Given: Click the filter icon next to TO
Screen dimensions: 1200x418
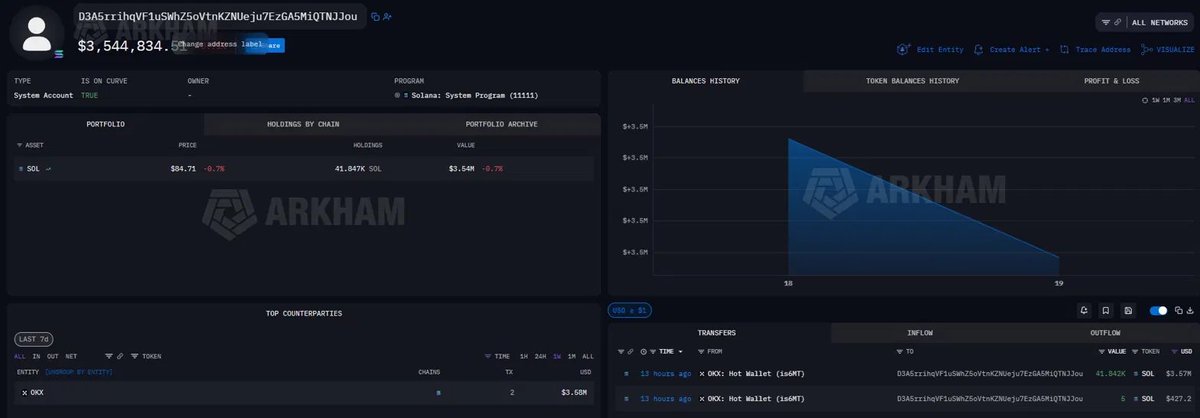Looking at the screenshot, I should [899, 352].
